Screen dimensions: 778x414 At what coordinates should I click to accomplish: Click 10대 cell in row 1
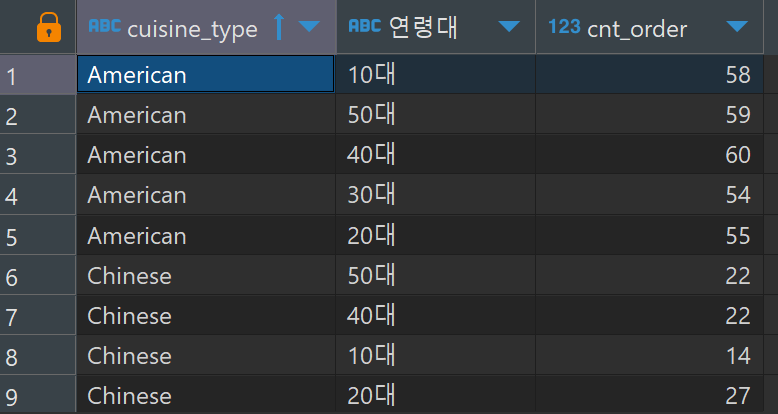click(x=436, y=74)
